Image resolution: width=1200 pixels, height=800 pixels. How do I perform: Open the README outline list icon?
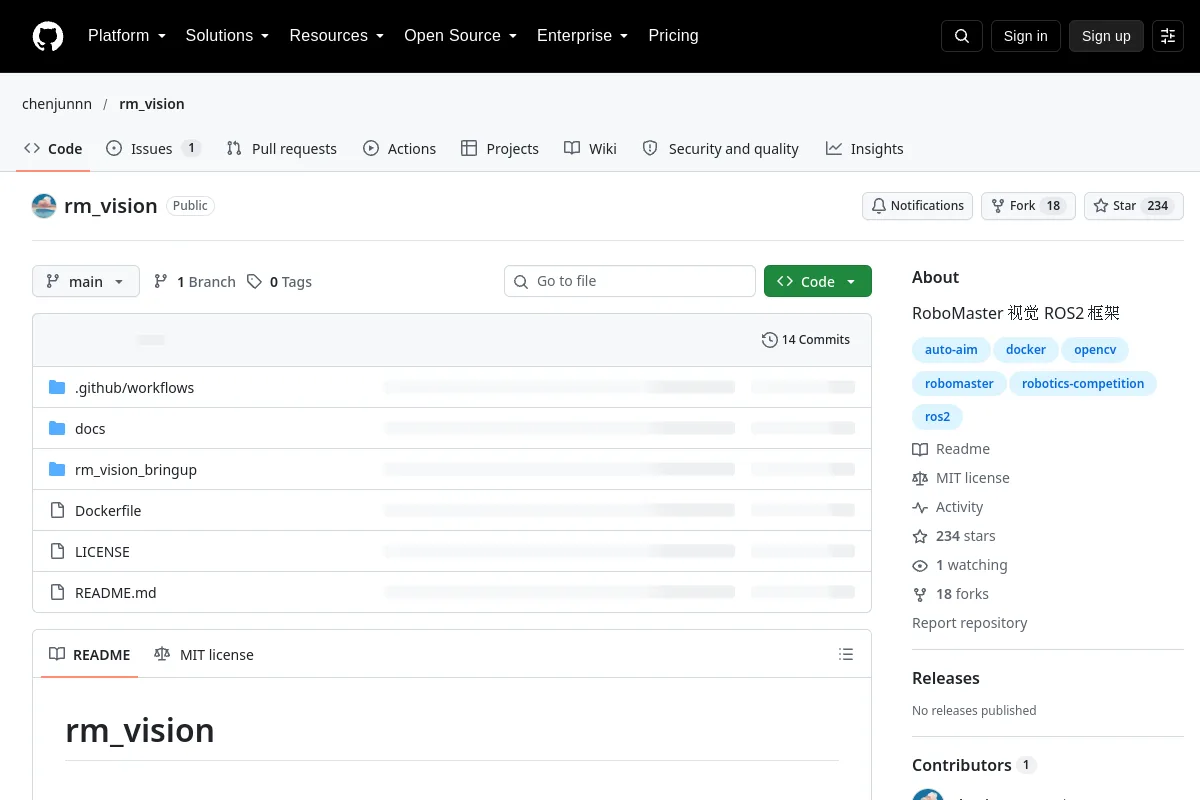846,654
